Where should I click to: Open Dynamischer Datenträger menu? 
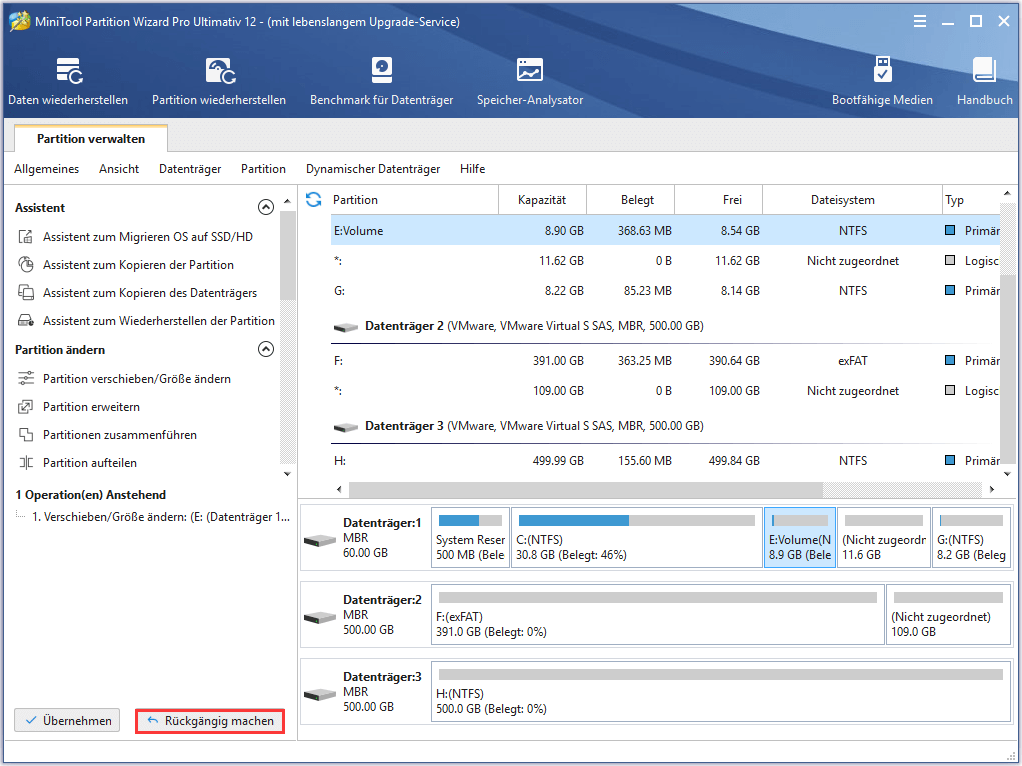pyautogui.click(x=373, y=169)
